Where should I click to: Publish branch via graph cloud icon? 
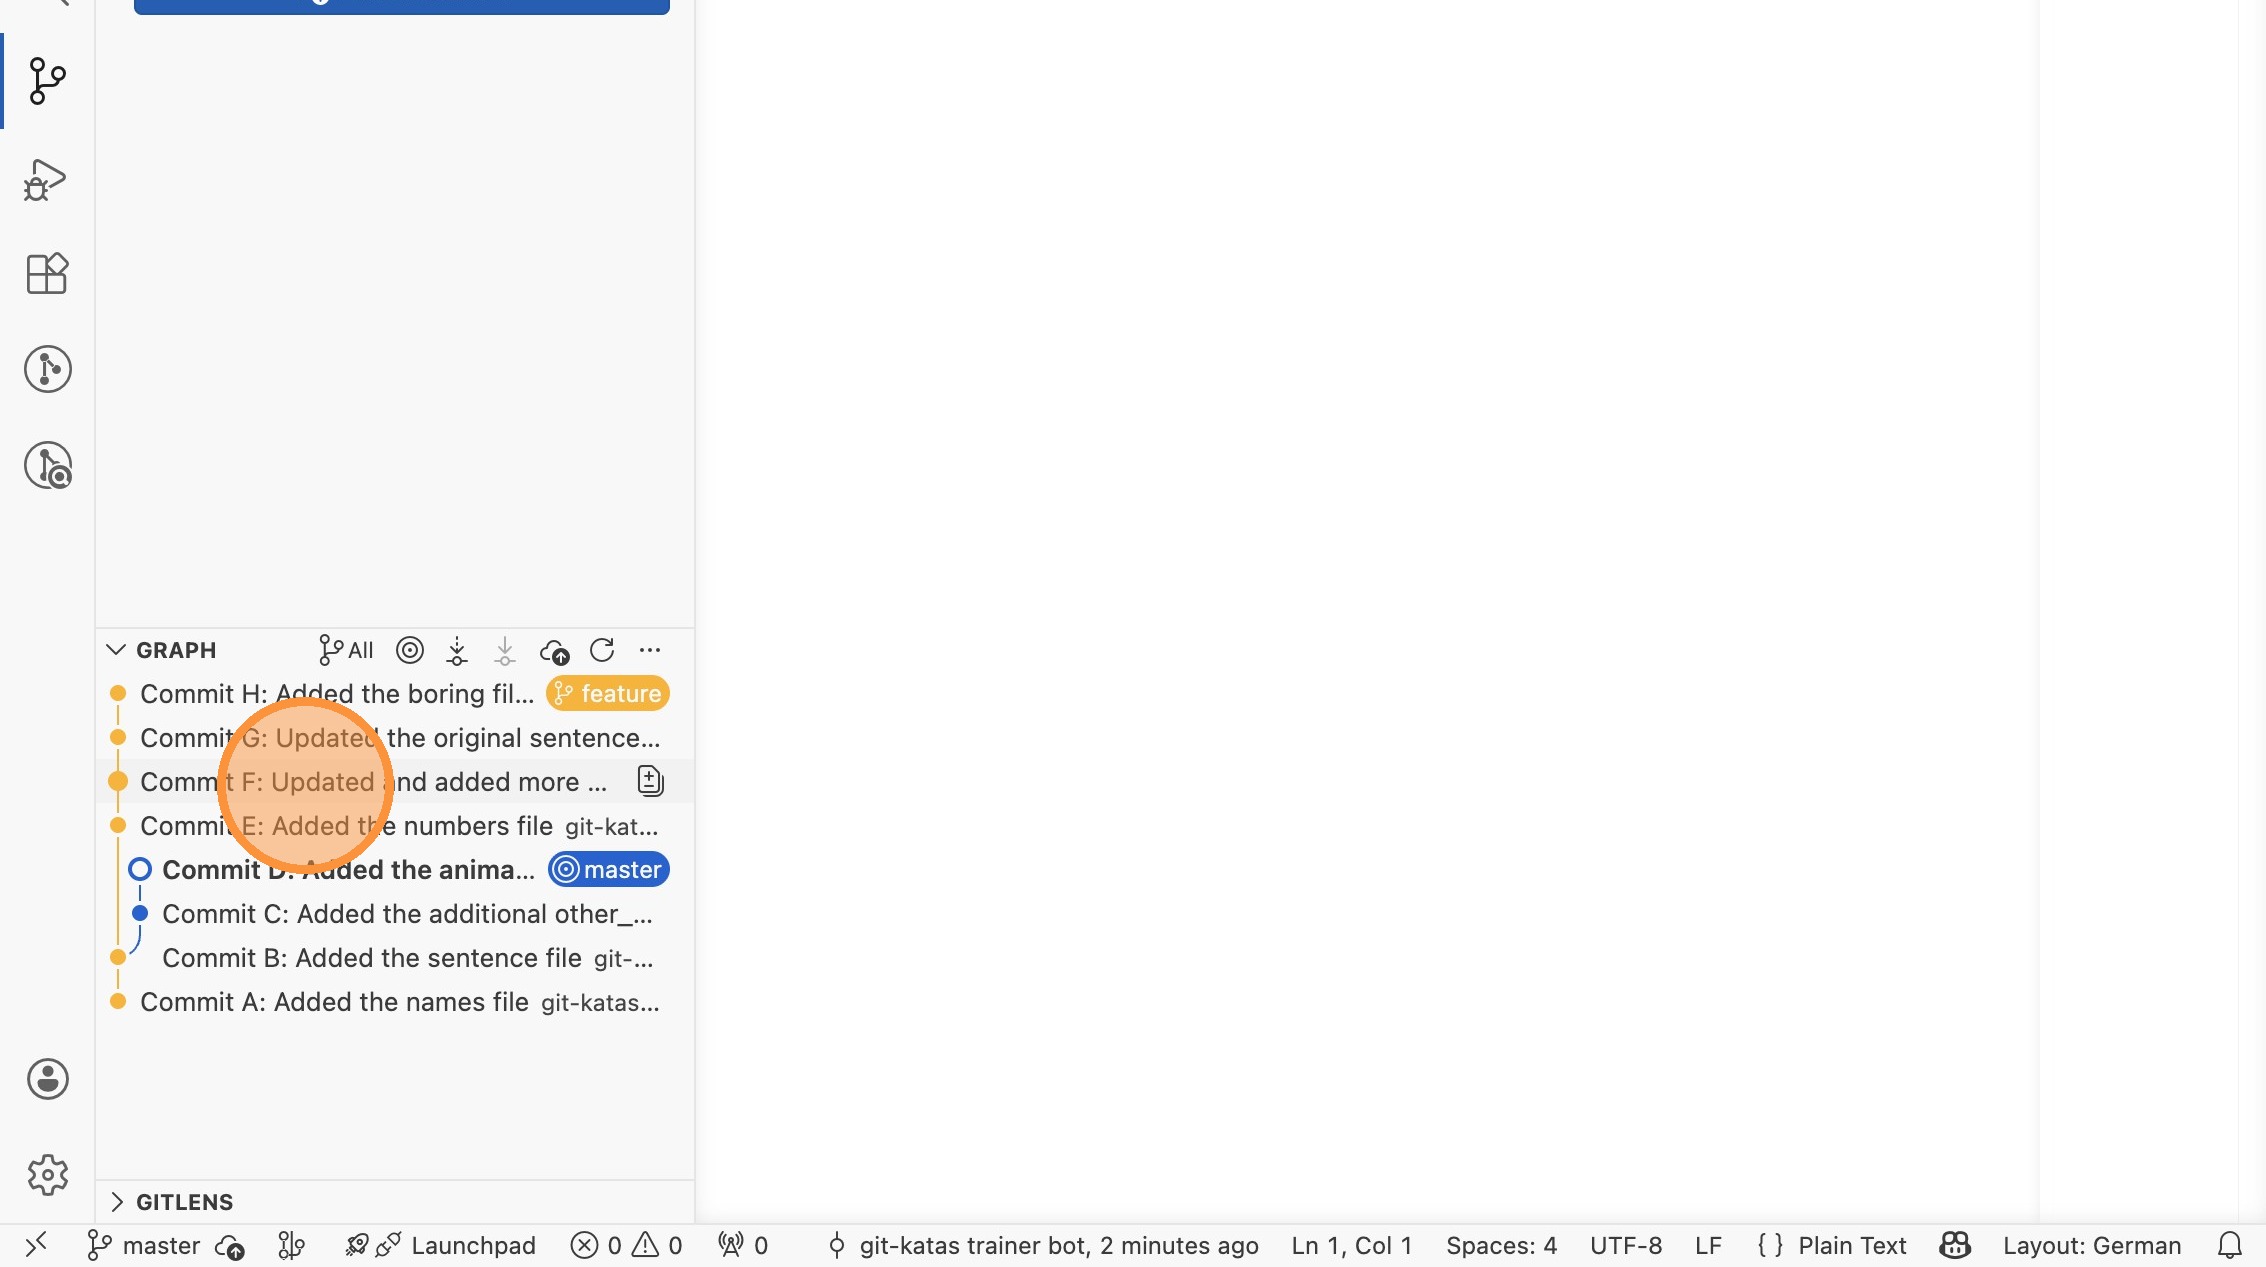(x=554, y=651)
